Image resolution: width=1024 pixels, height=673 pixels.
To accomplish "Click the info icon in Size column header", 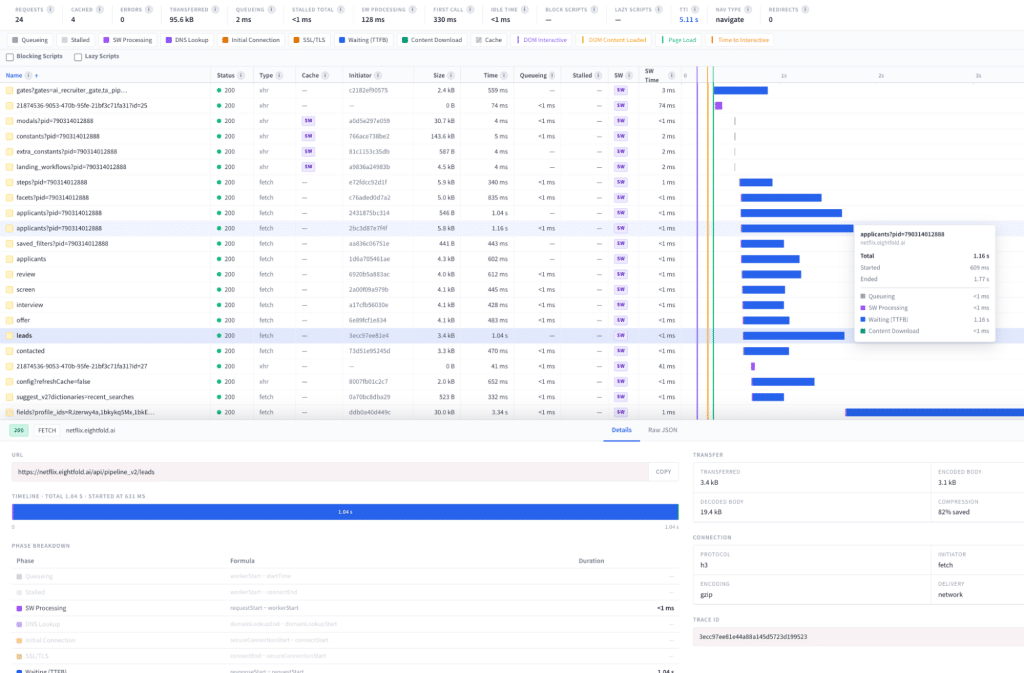I will 451,76.
